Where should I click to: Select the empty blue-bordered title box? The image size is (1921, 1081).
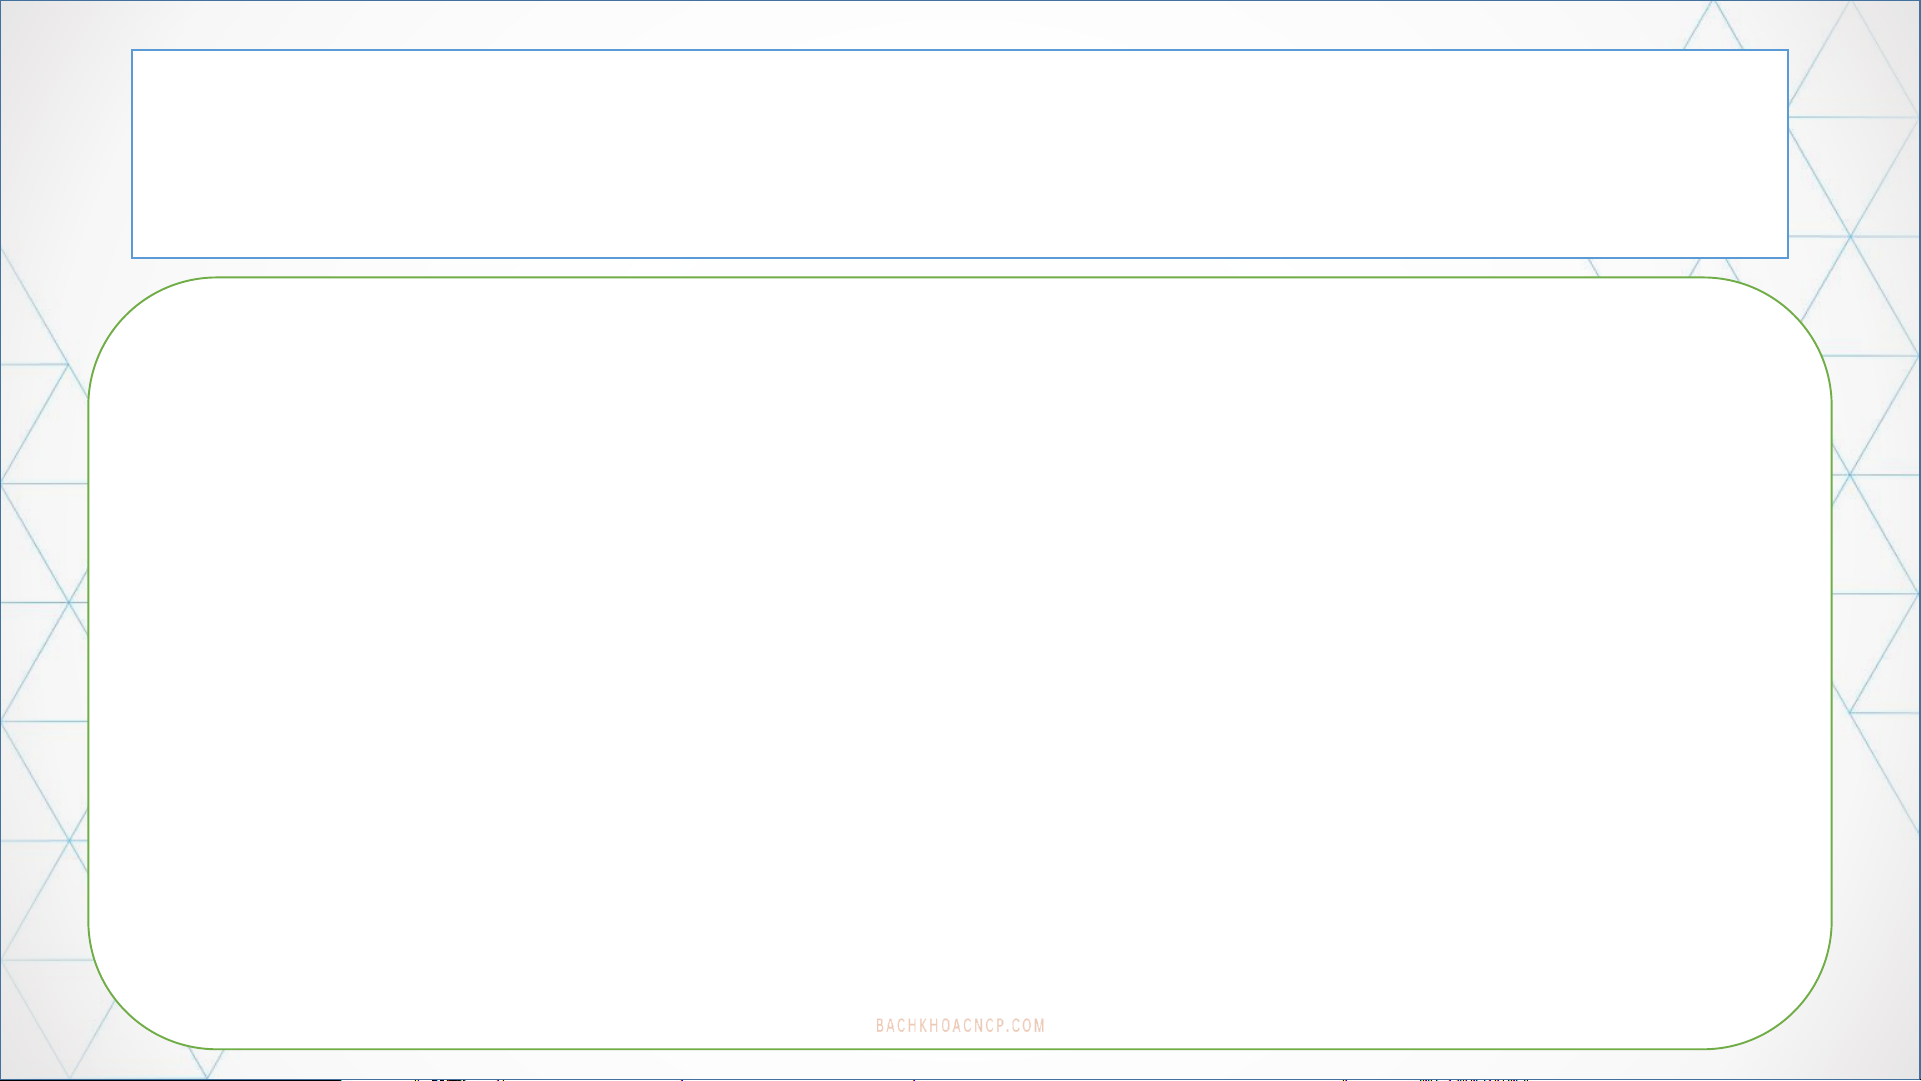[959, 154]
